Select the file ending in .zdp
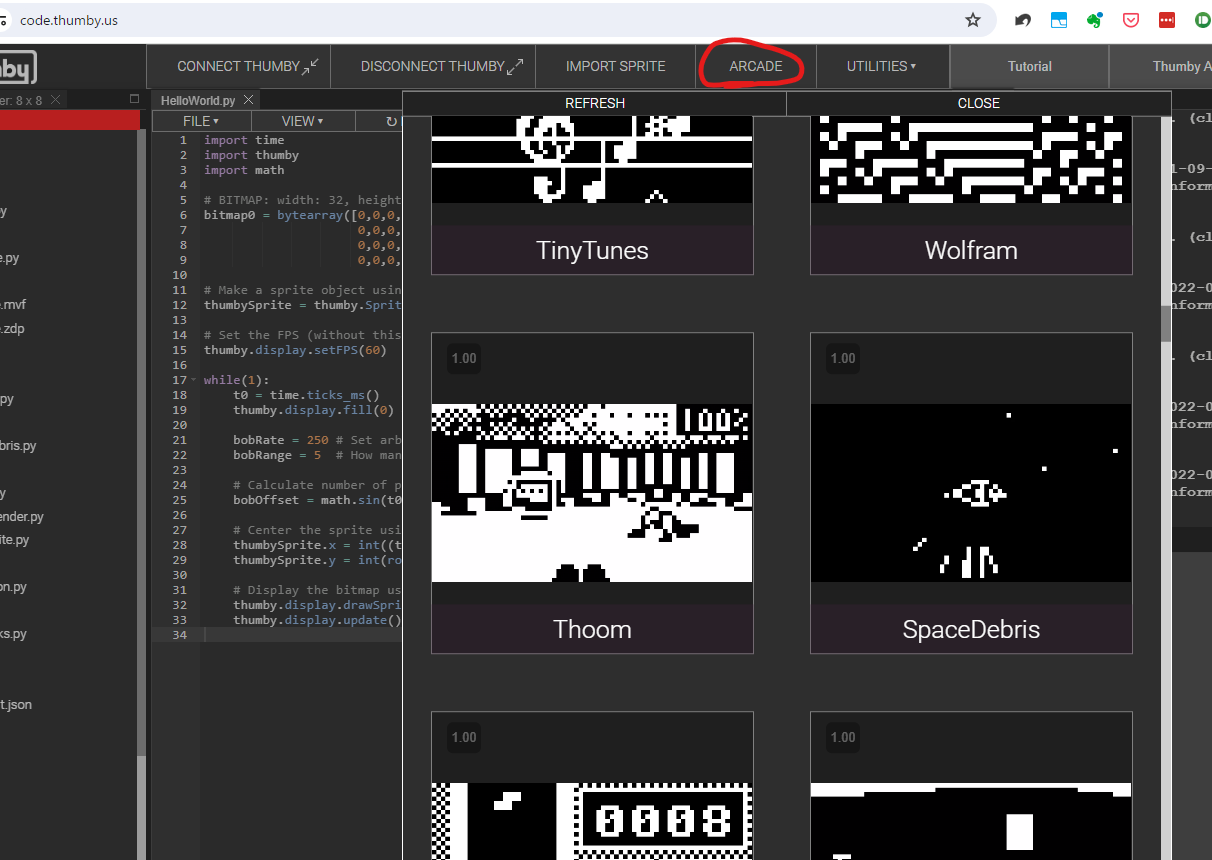The width and height of the screenshot is (1212, 860). (x=12, y=328)
